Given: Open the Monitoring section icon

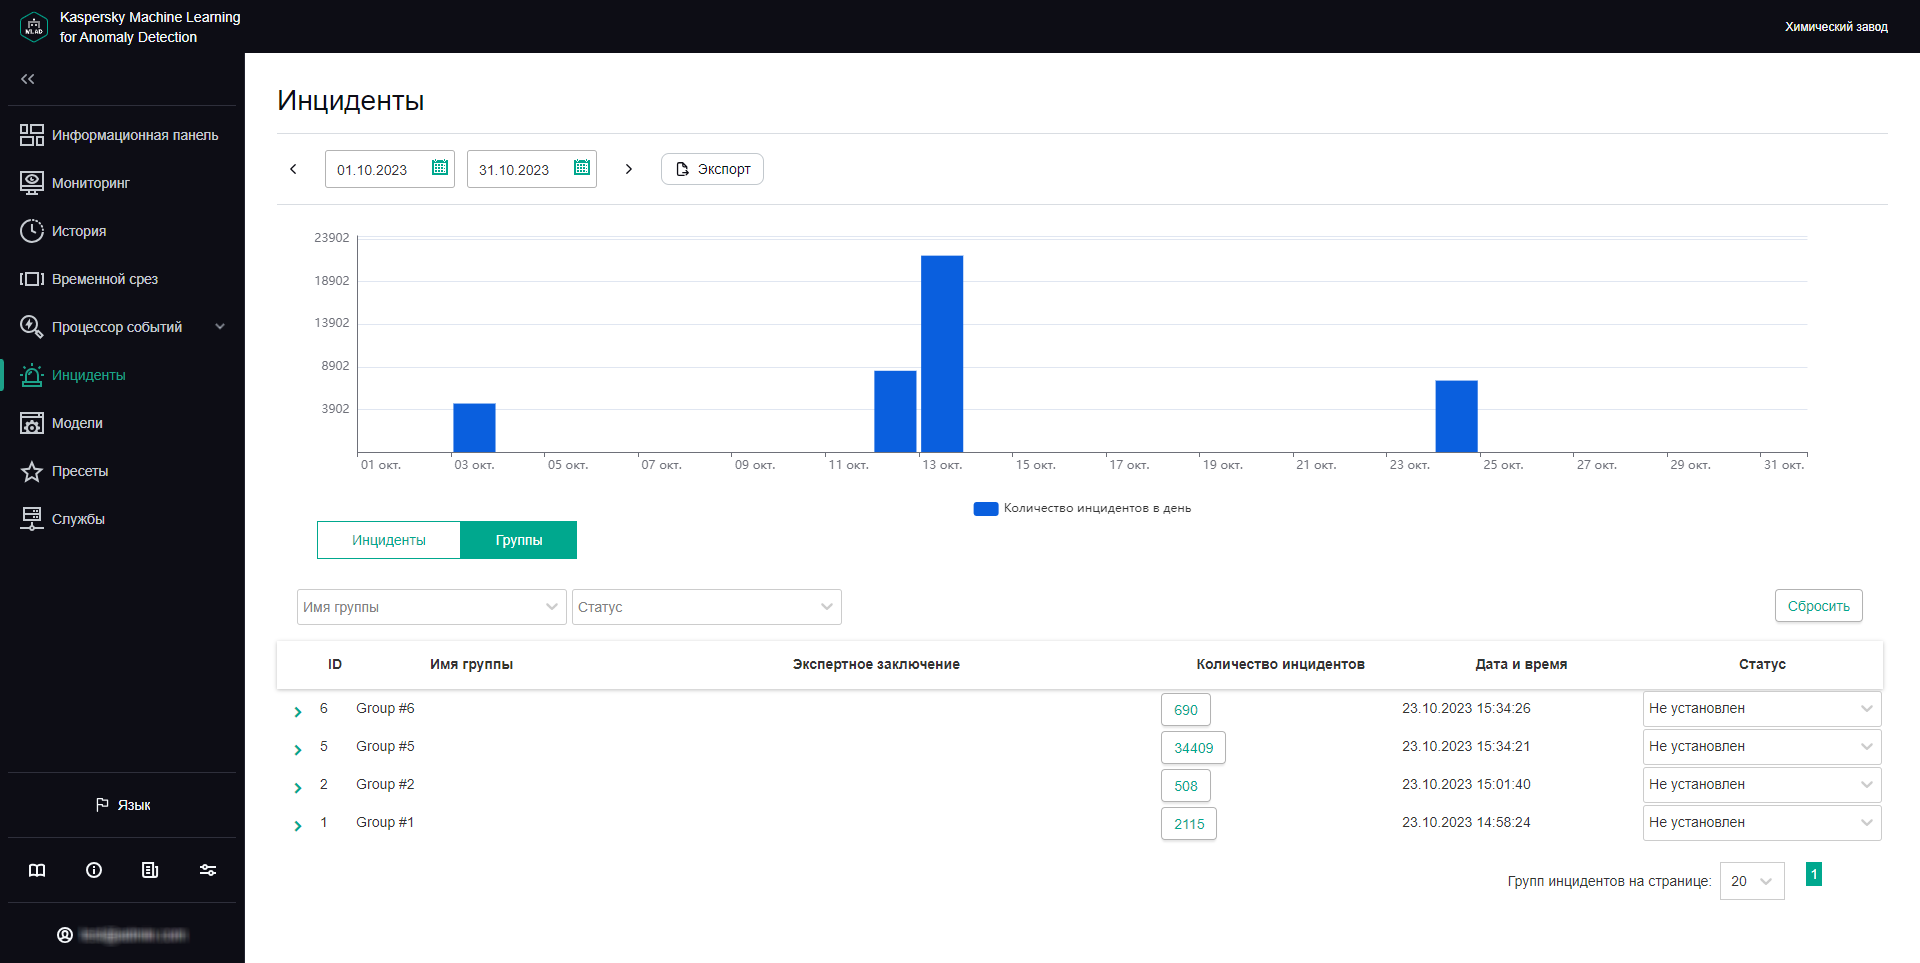Looking at the screenshot, I should (32, 183).
